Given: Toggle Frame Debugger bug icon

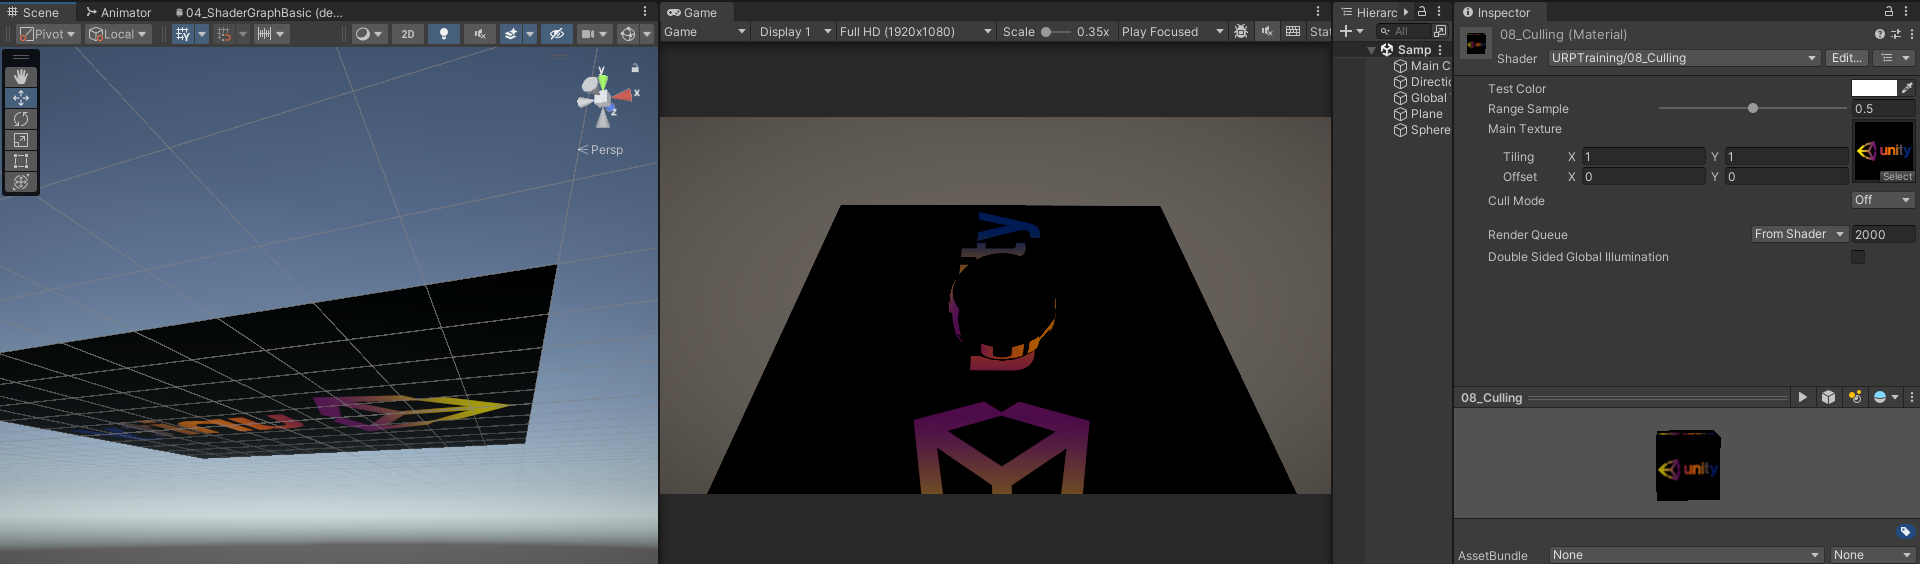Looking at the screenshot, I should (x=1241, y=32).
